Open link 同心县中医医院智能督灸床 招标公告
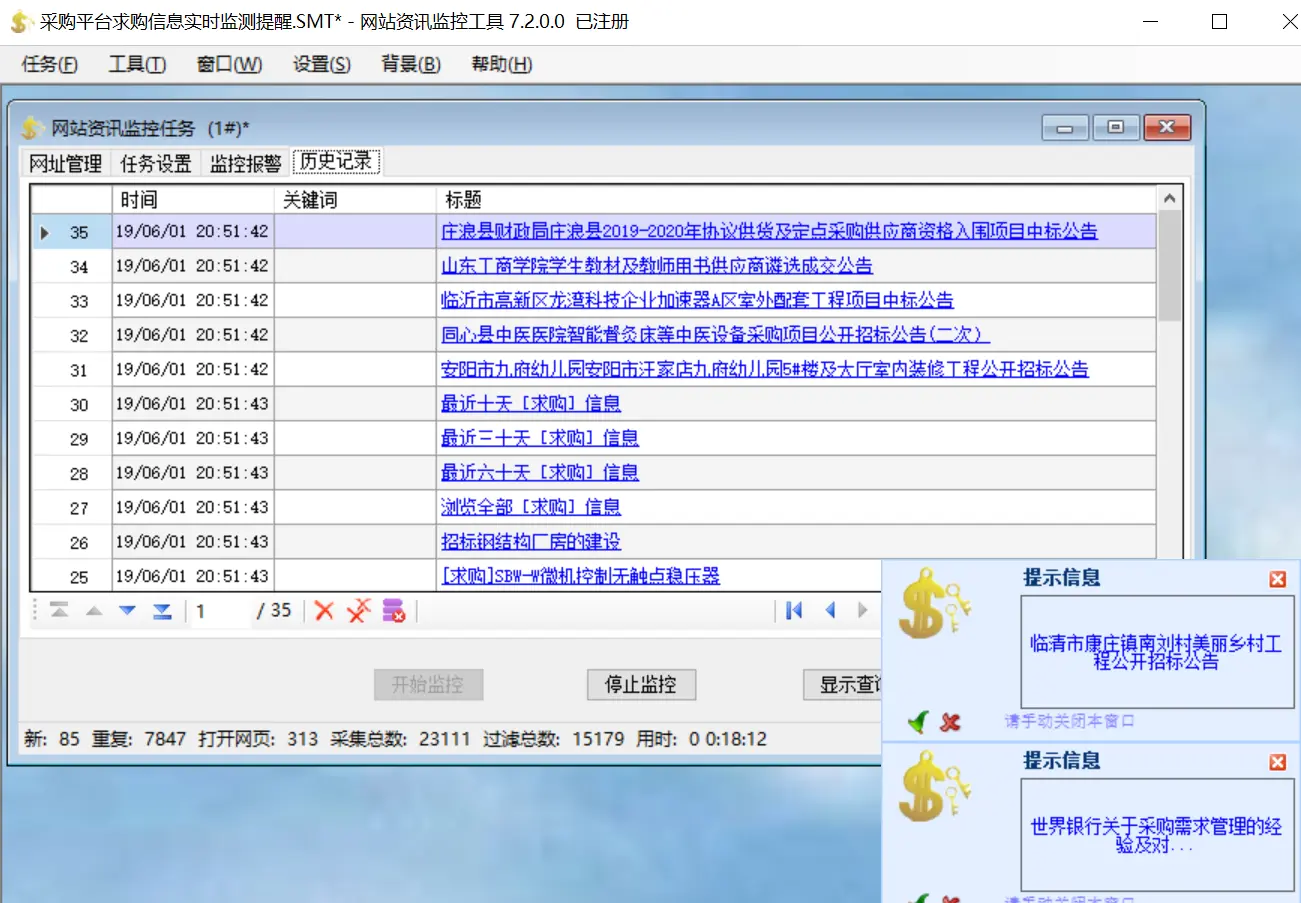This screenshot has width=1301, height=903. tap(715, 335)
